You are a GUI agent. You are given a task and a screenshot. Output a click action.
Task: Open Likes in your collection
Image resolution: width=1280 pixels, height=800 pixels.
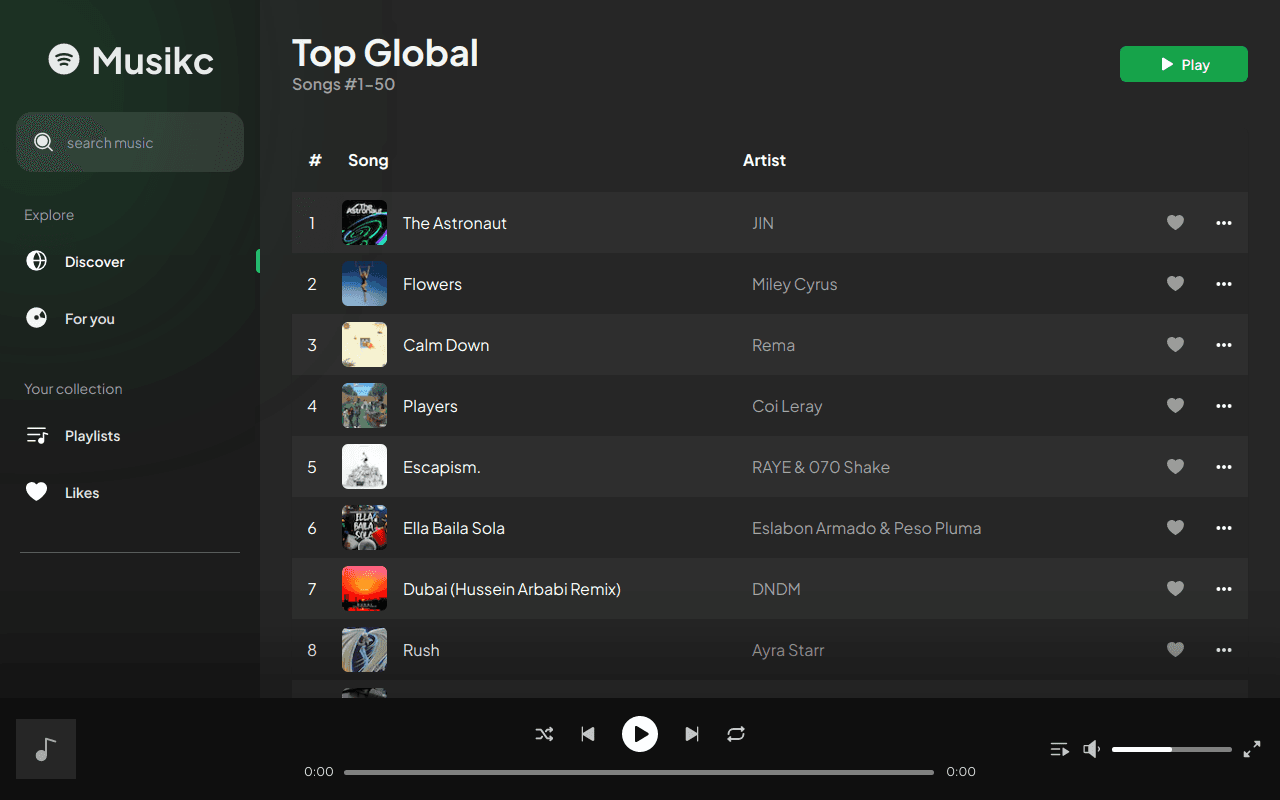coord(62,493)
